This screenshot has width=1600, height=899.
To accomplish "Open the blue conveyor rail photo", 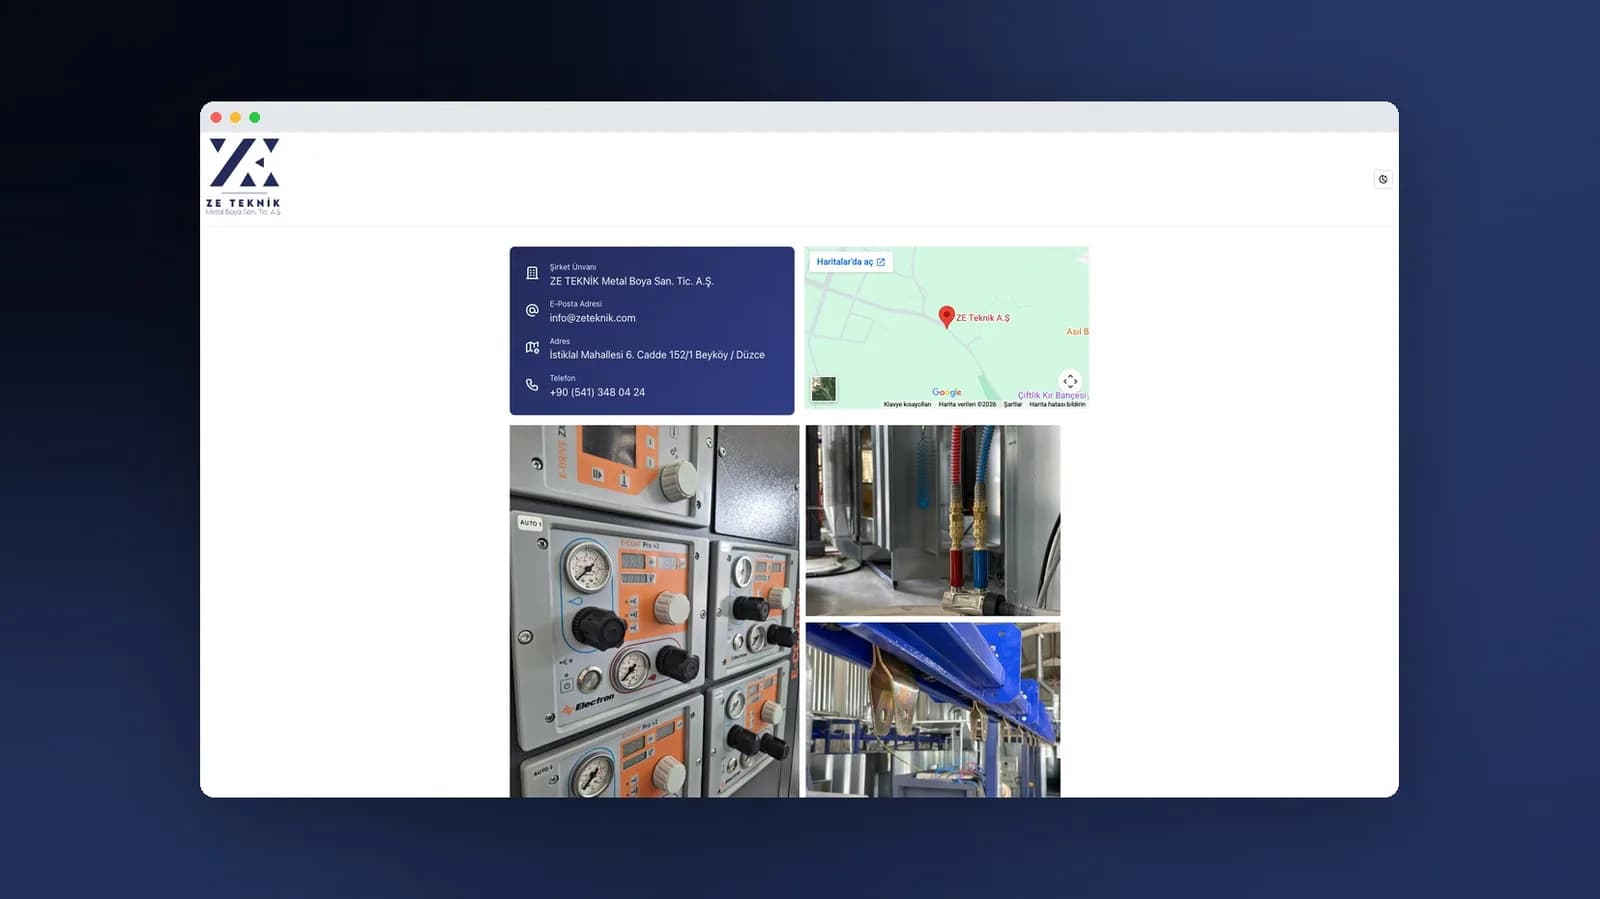I will (x=933, y=710).
